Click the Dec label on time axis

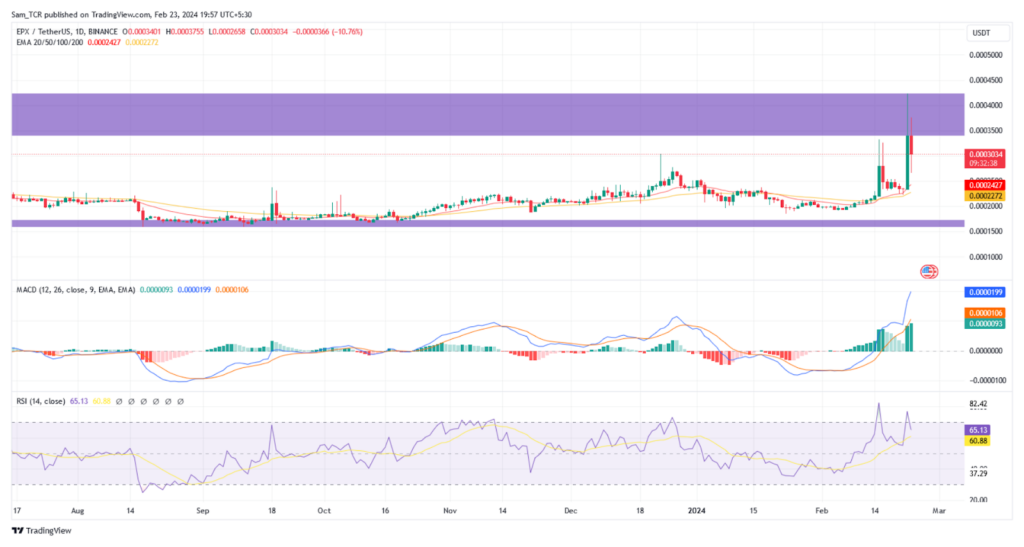pyautogui.click(x=571, y=511)
